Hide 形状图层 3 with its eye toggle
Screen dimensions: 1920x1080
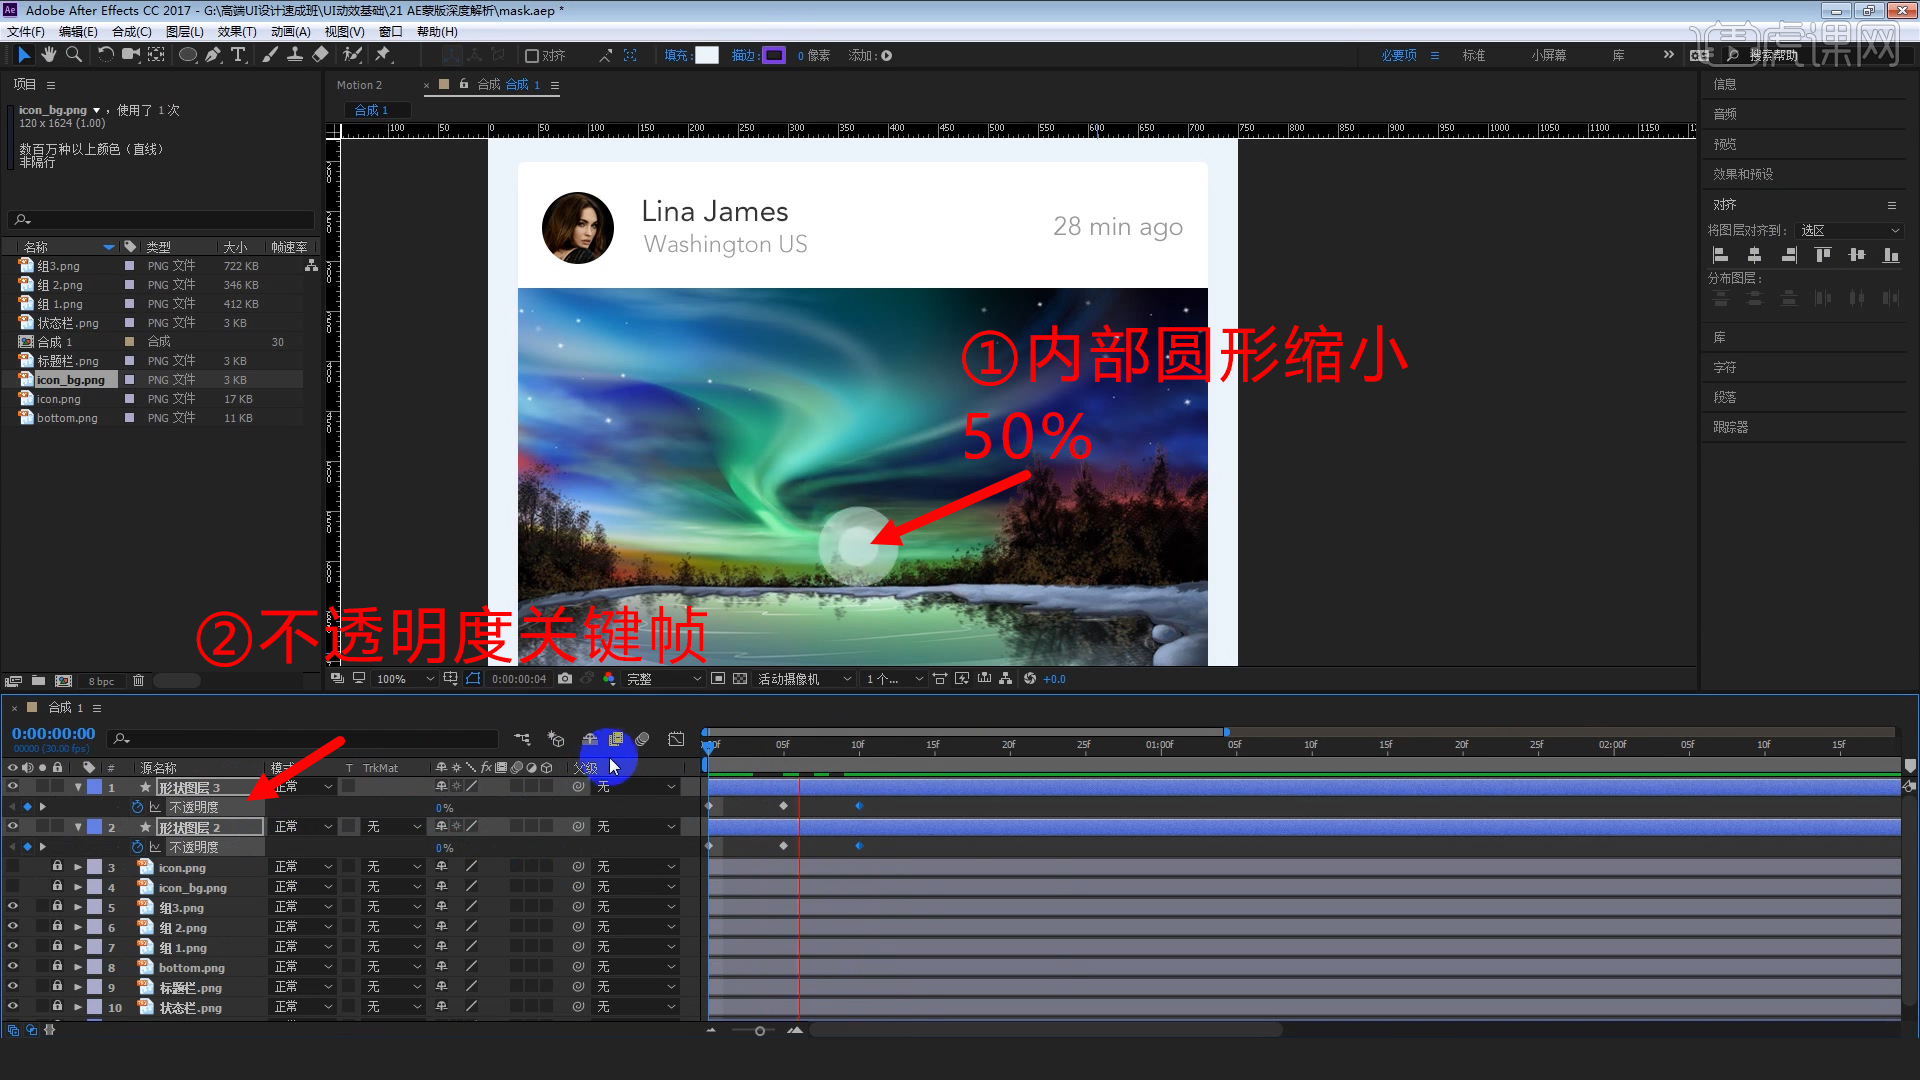pos(13,787)
